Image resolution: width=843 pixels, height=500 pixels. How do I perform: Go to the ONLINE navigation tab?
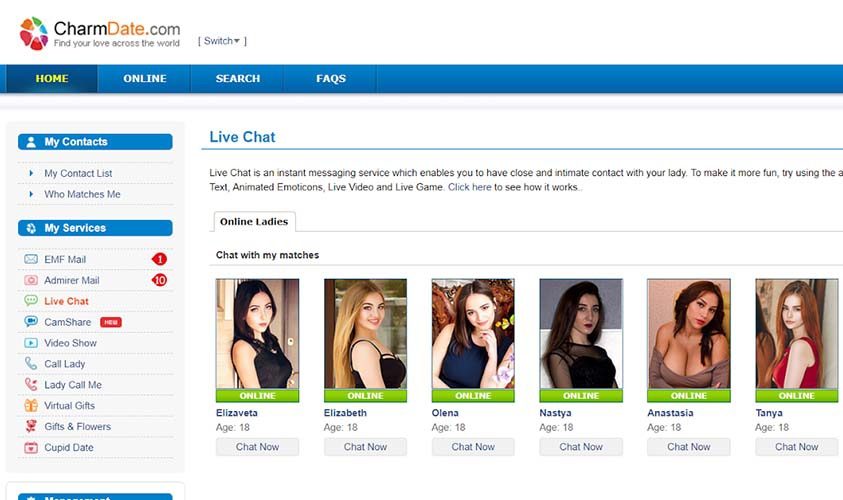pos(145,78)
